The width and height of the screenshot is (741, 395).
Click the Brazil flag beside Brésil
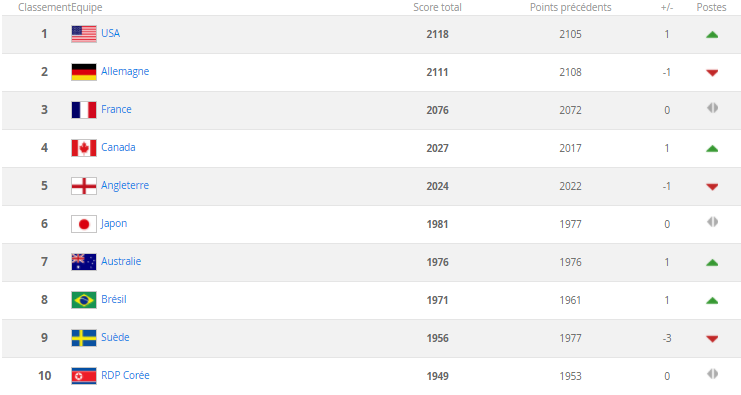tap(84, 300)
